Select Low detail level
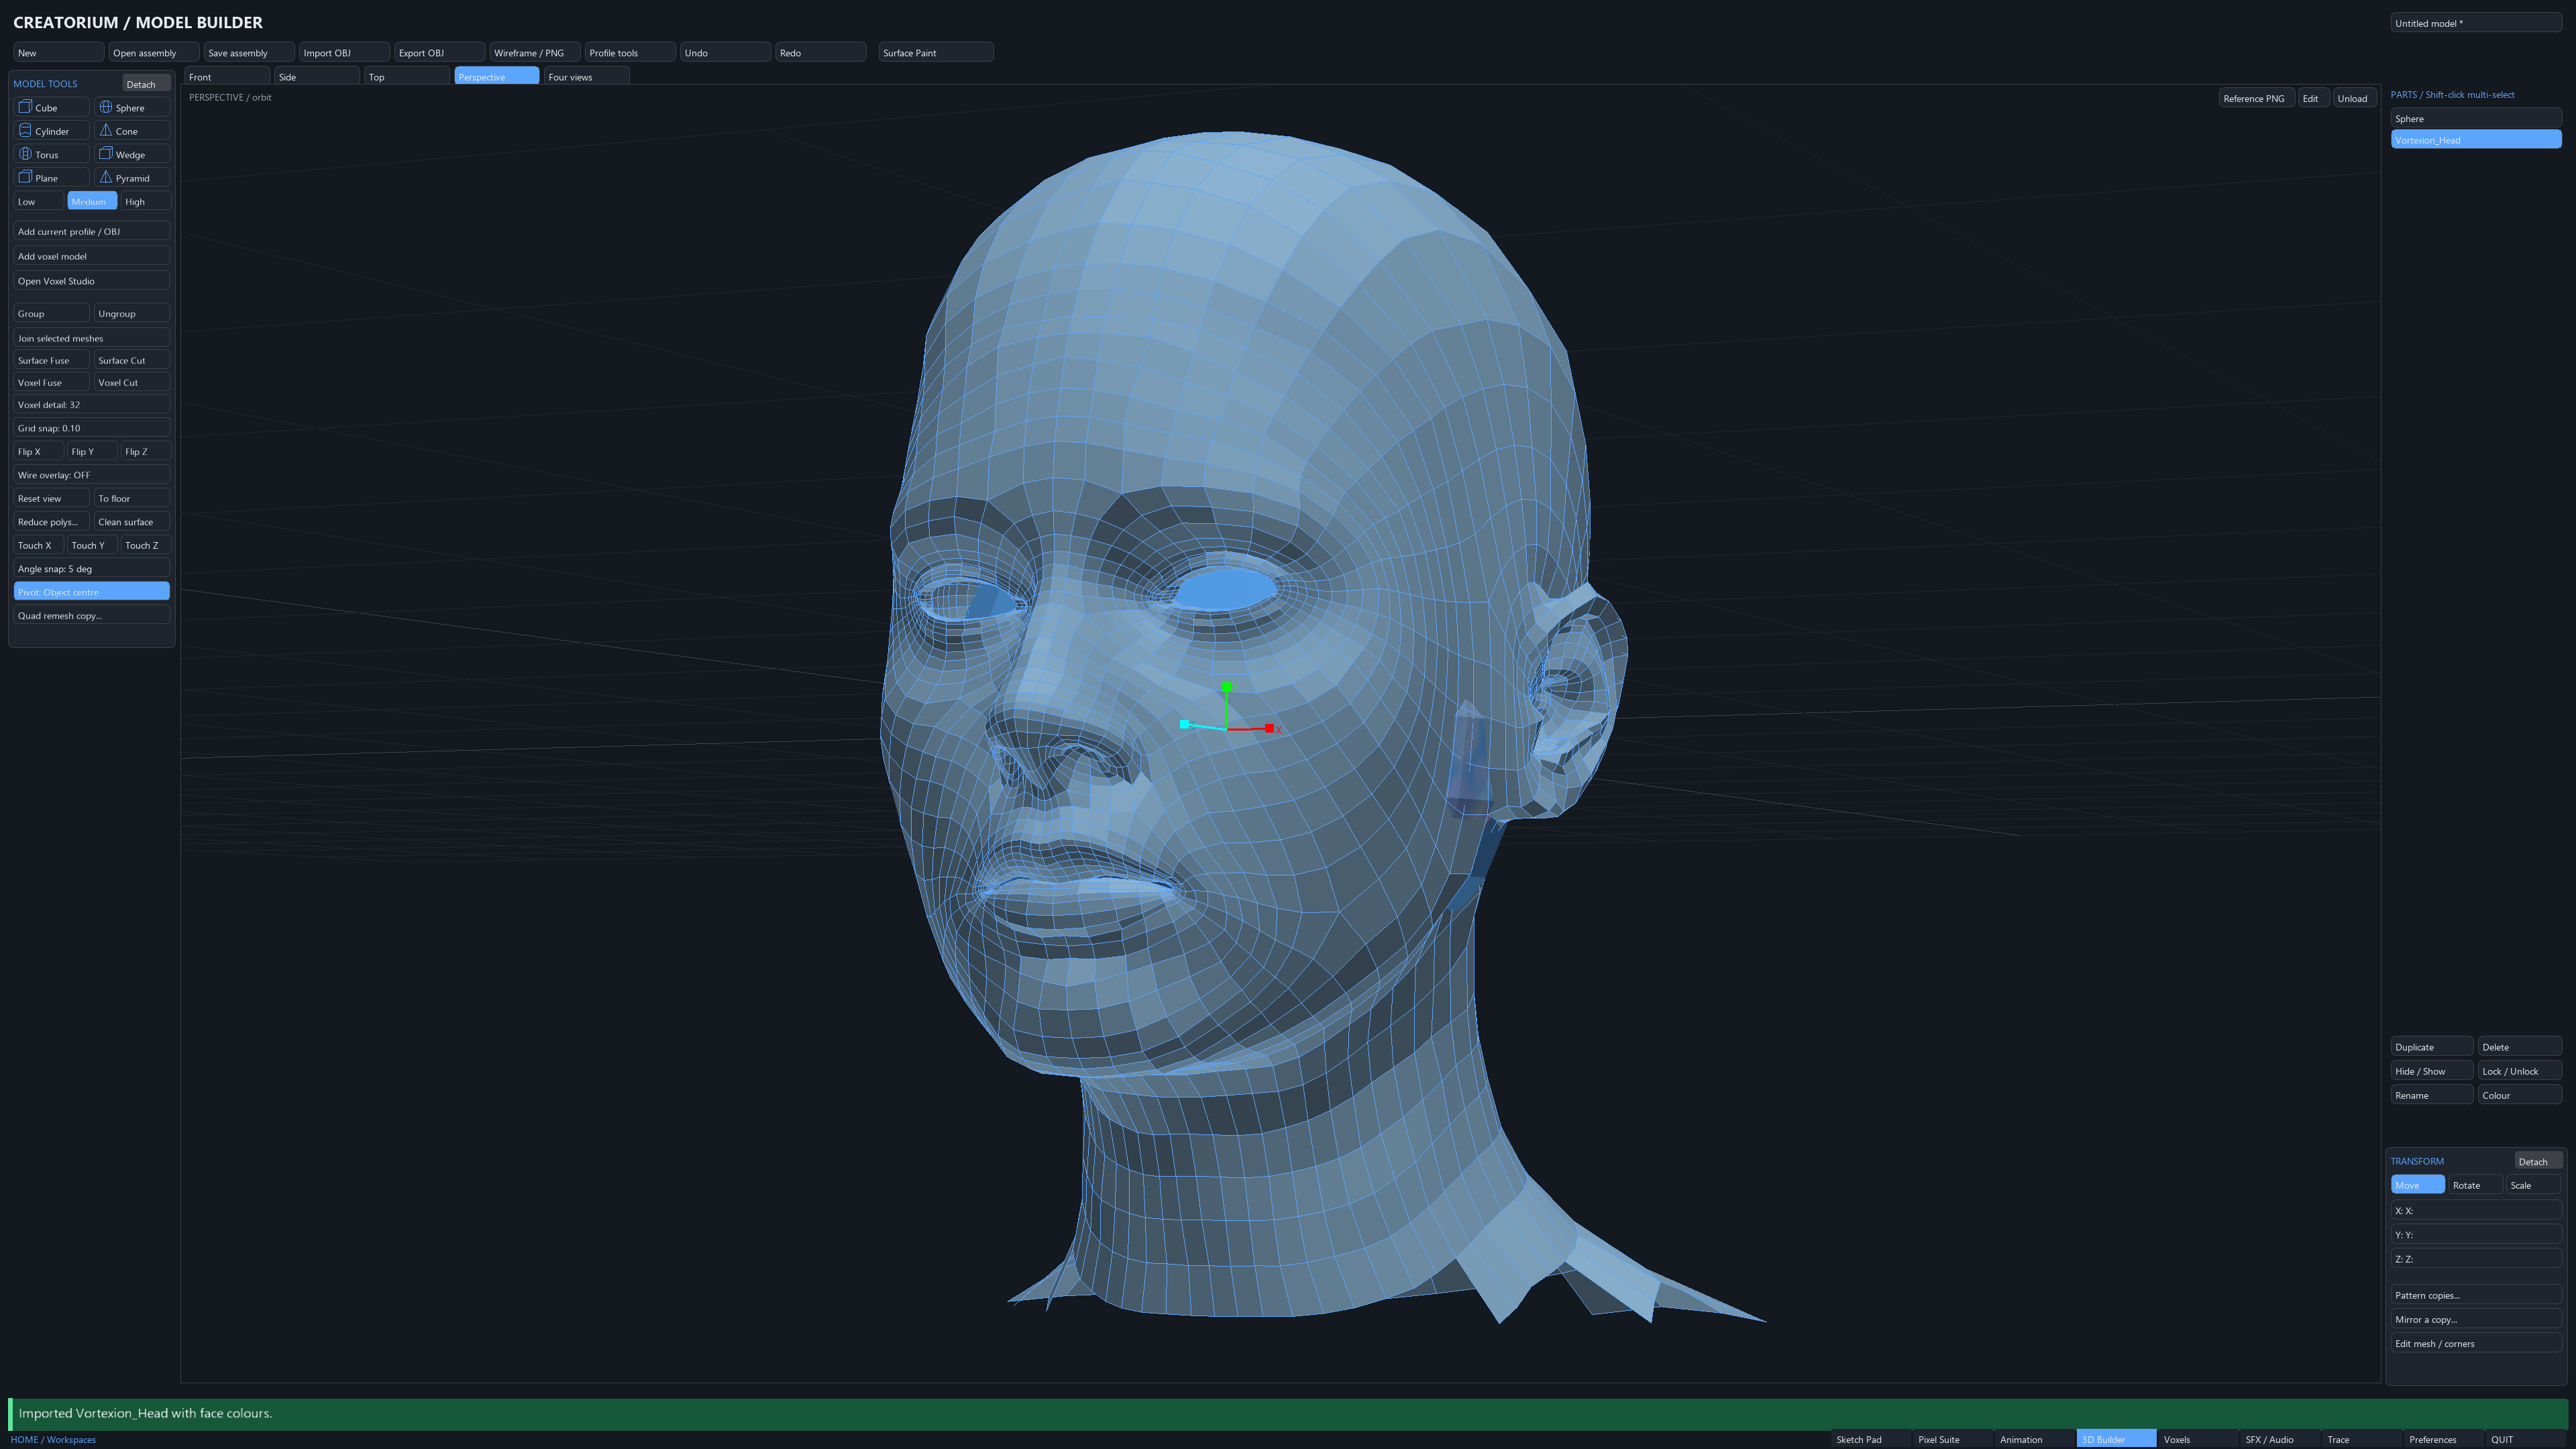Image resolution: width=2576 pixels, height=1449 pixels. (x=38, y=201)
